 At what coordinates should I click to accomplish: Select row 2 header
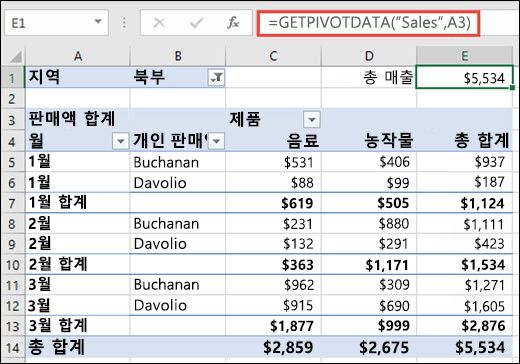[13, 99]
